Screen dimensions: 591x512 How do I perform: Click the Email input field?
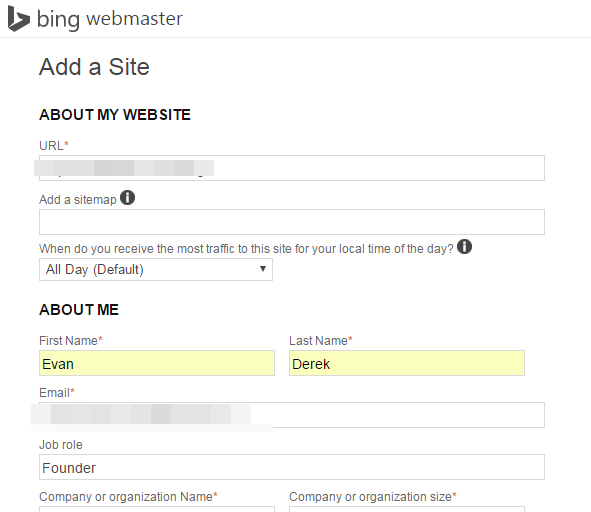click(x=292, y=415)
